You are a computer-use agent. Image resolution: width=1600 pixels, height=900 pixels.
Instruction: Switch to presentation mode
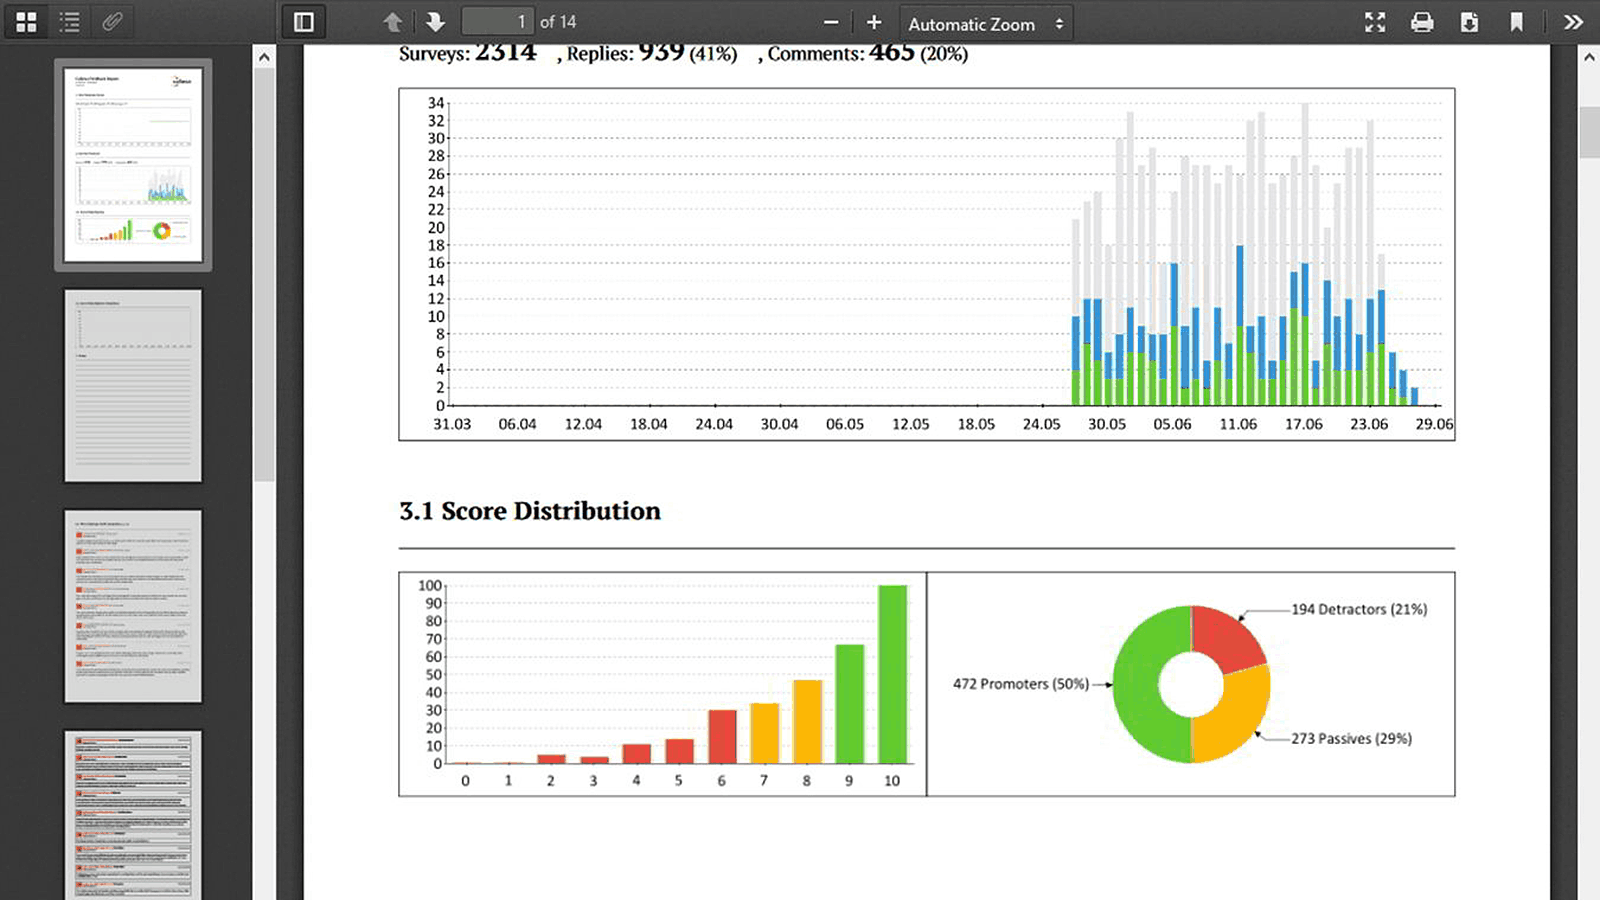(1374, 21)
